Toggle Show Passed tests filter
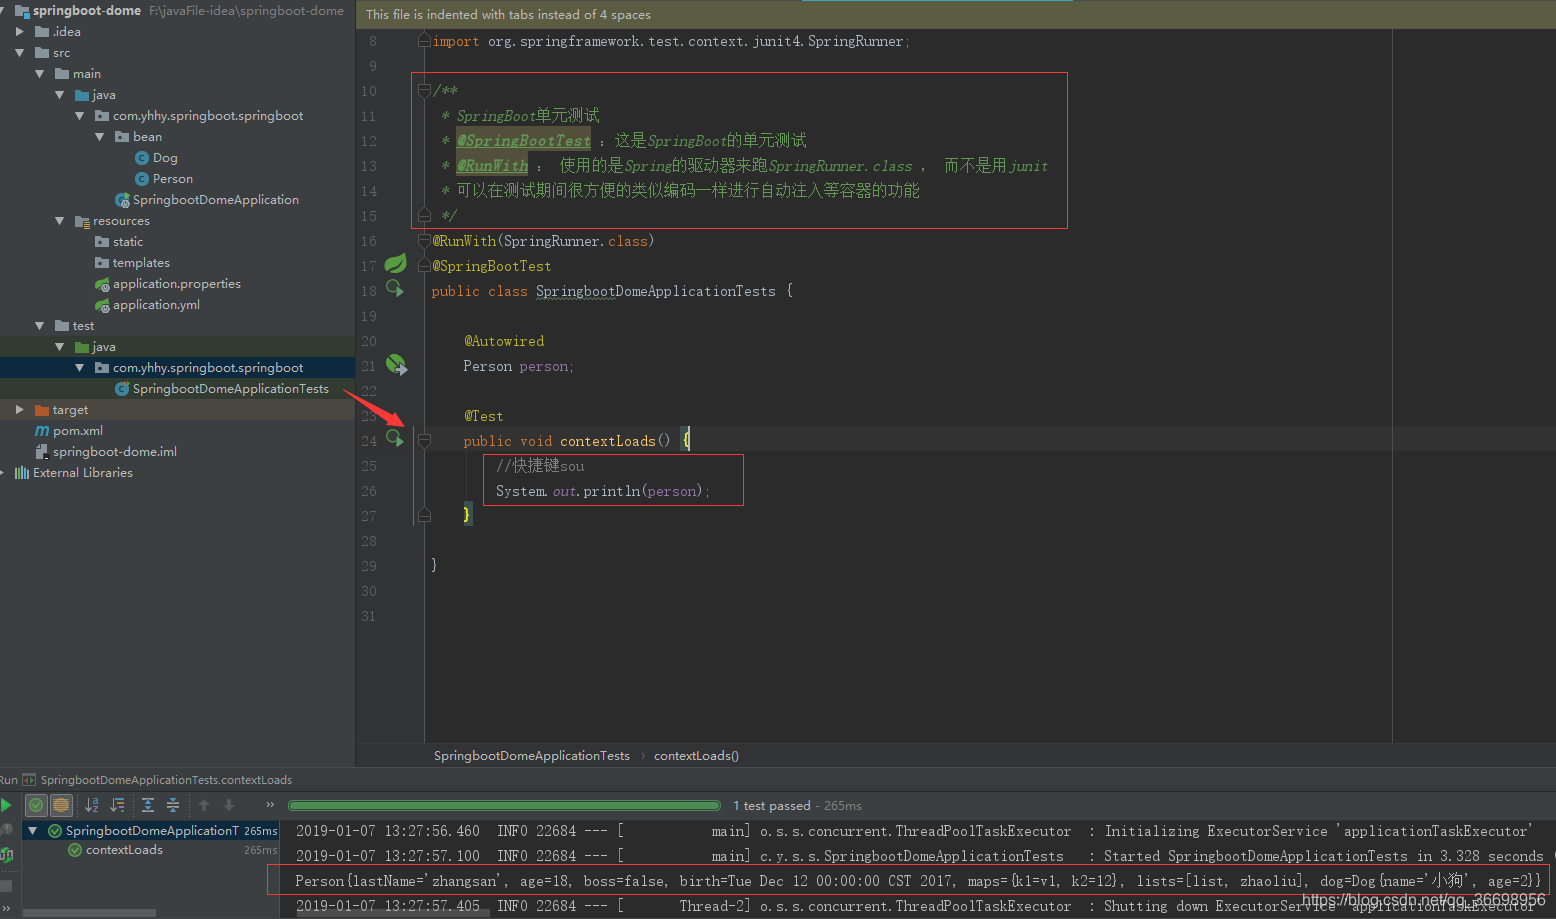 (x=36, y=805)
